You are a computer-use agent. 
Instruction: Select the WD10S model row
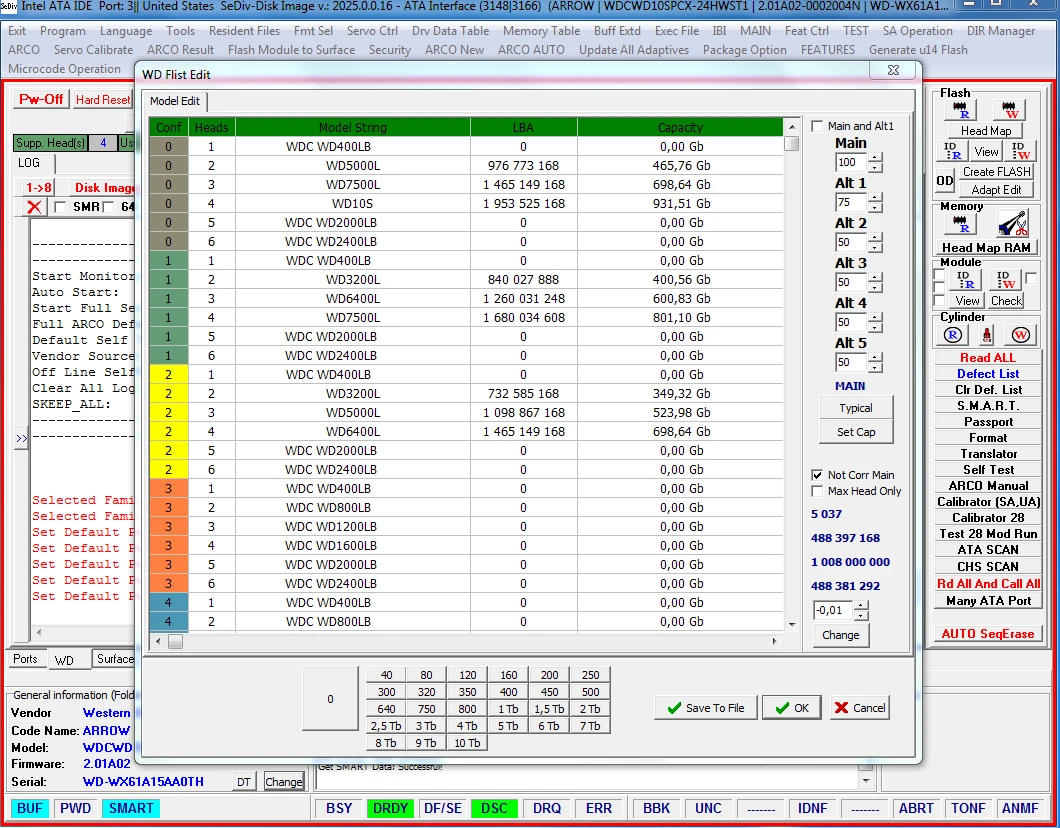[466, 203]
